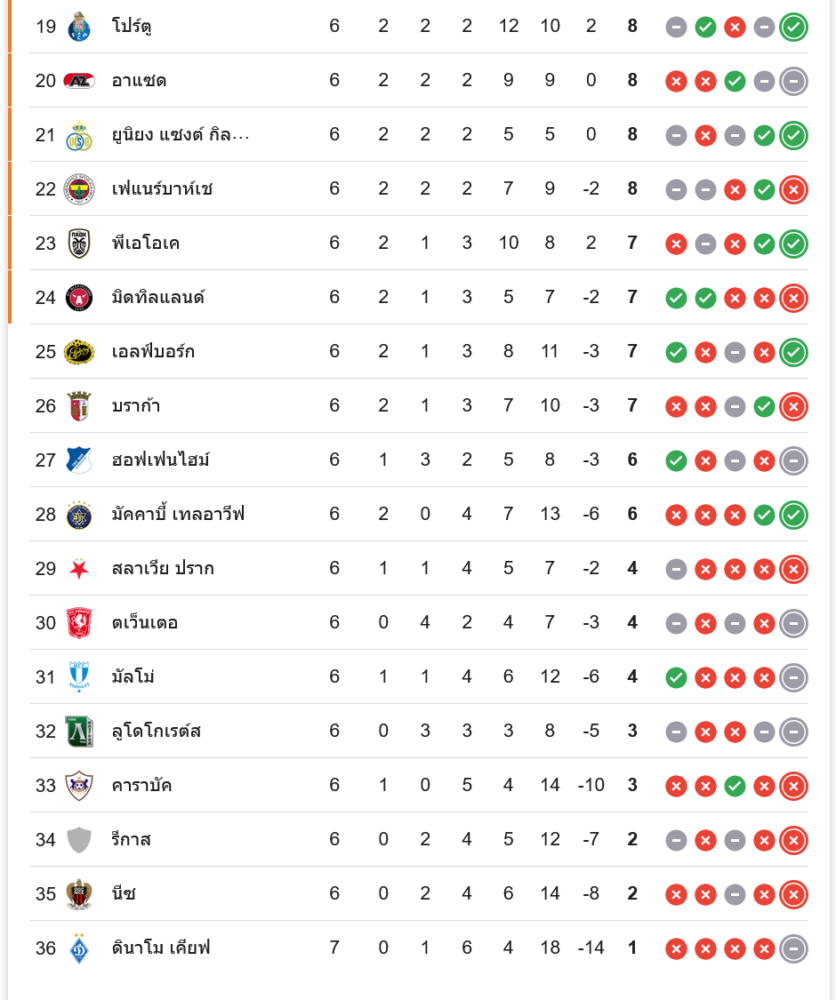Click the Elfsborg yellow club logo
This screenshot has width=836, height=1000.
click(x=79, y=351)
